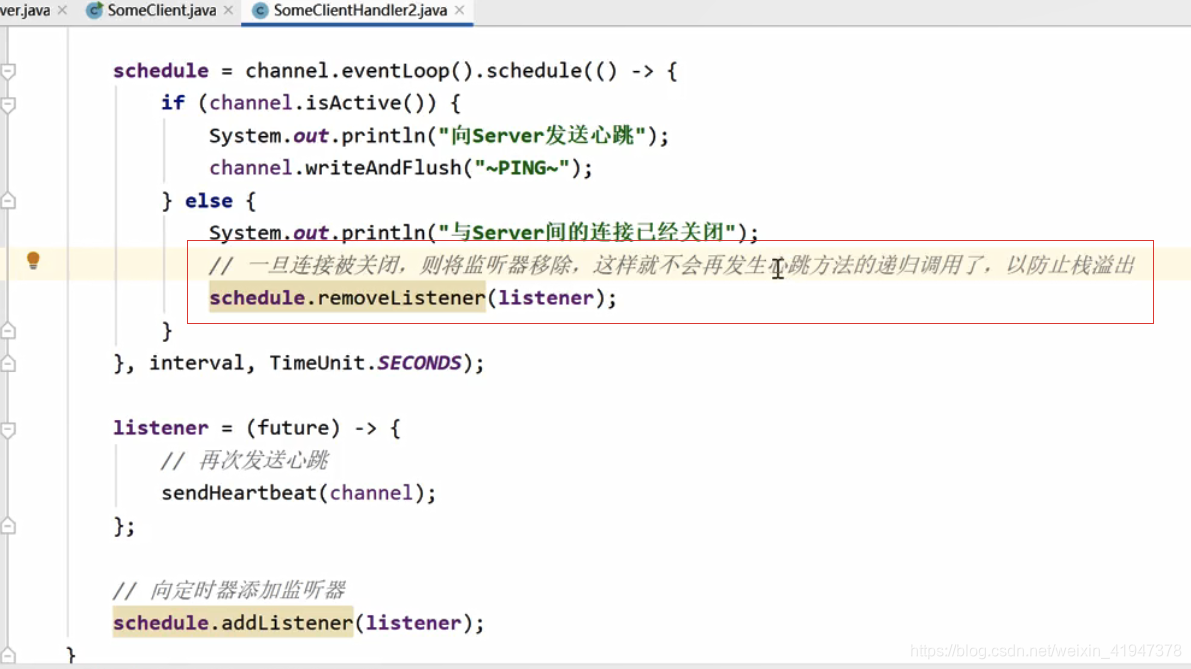Image resolution: width=1191 pixels, height=669 pixels.
Task: Click the SomeClient.java class file icon
Action: [94, 11]
